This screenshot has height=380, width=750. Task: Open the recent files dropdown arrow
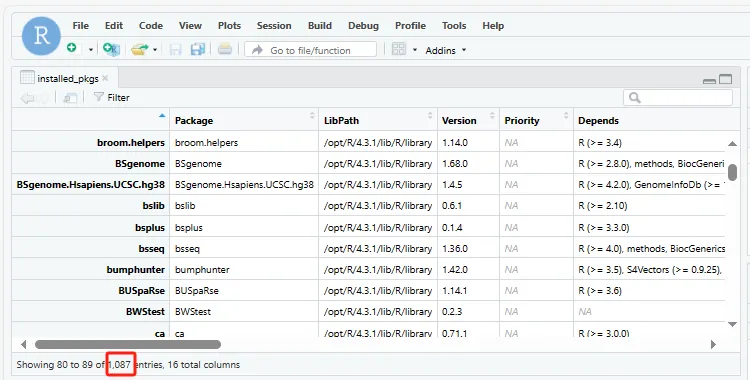pyautogui.click(x=155, y=49)
